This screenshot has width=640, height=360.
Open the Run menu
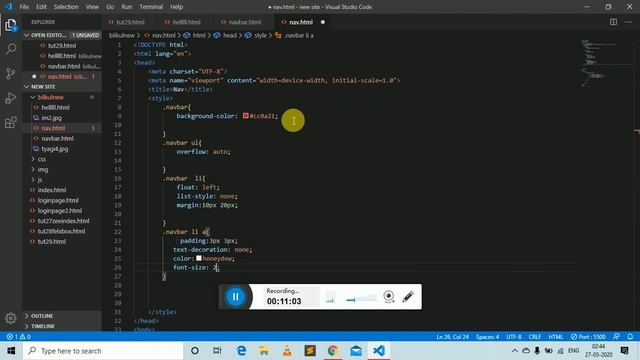[127, 7]
